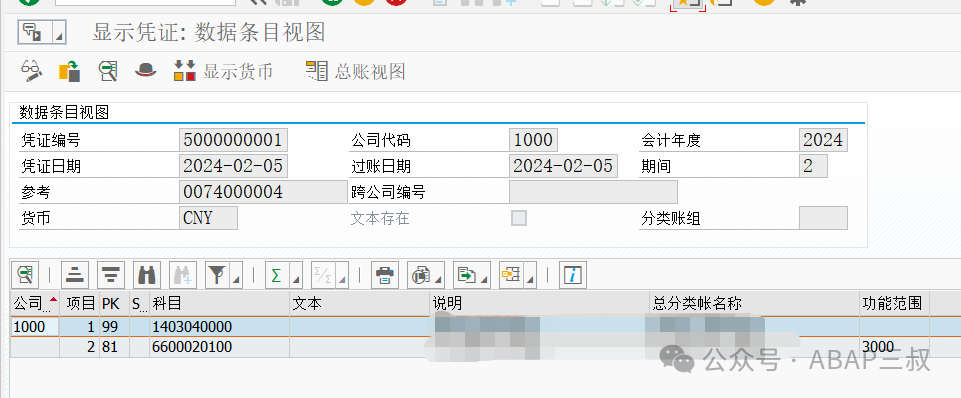Select the 总分类帐名称 column header
The image size is (961, 398).
(x=754, y=304)
